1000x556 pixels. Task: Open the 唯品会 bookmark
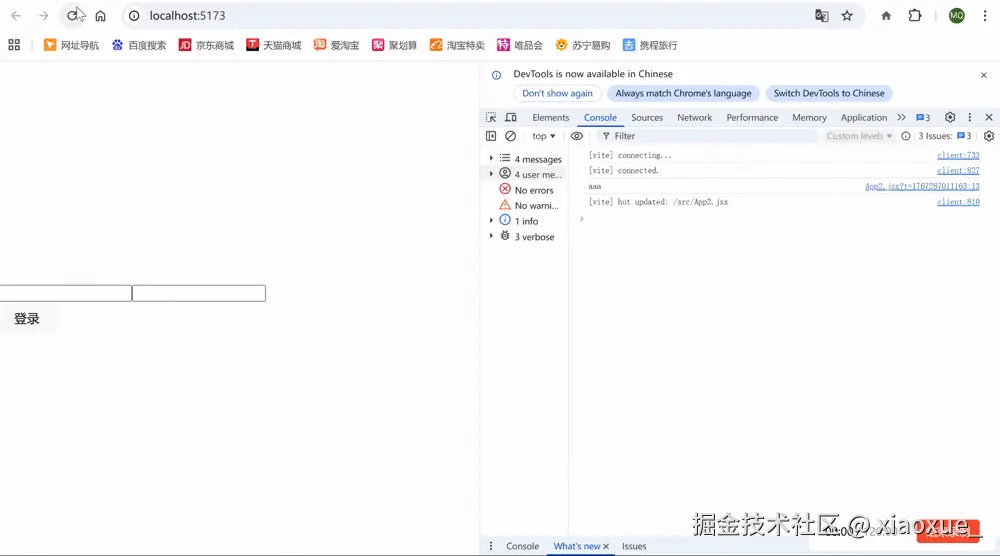(520, 45)
